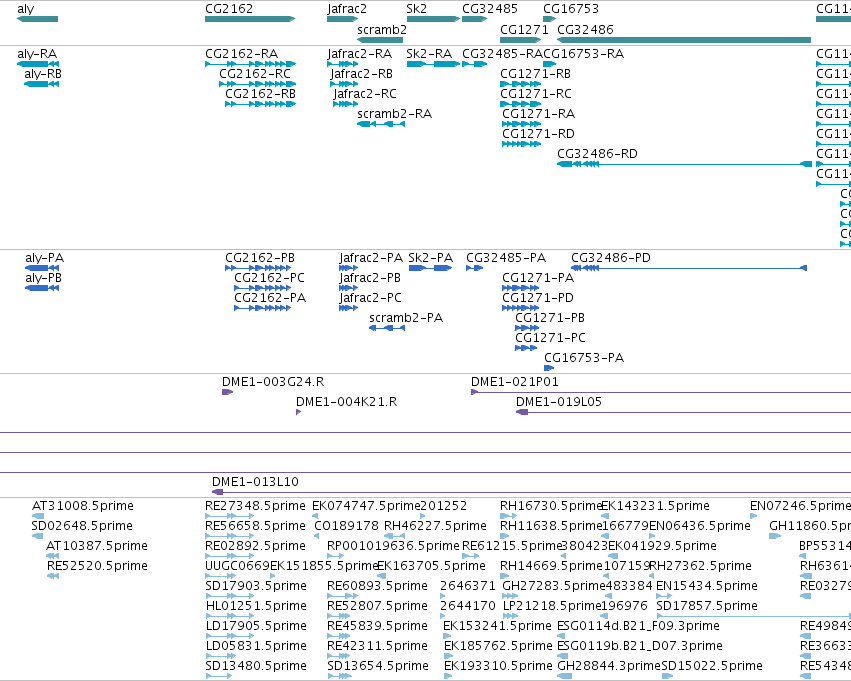Open the 'CG2162-RA' transcript label
The image size is (851, 681).
(242, 54)
